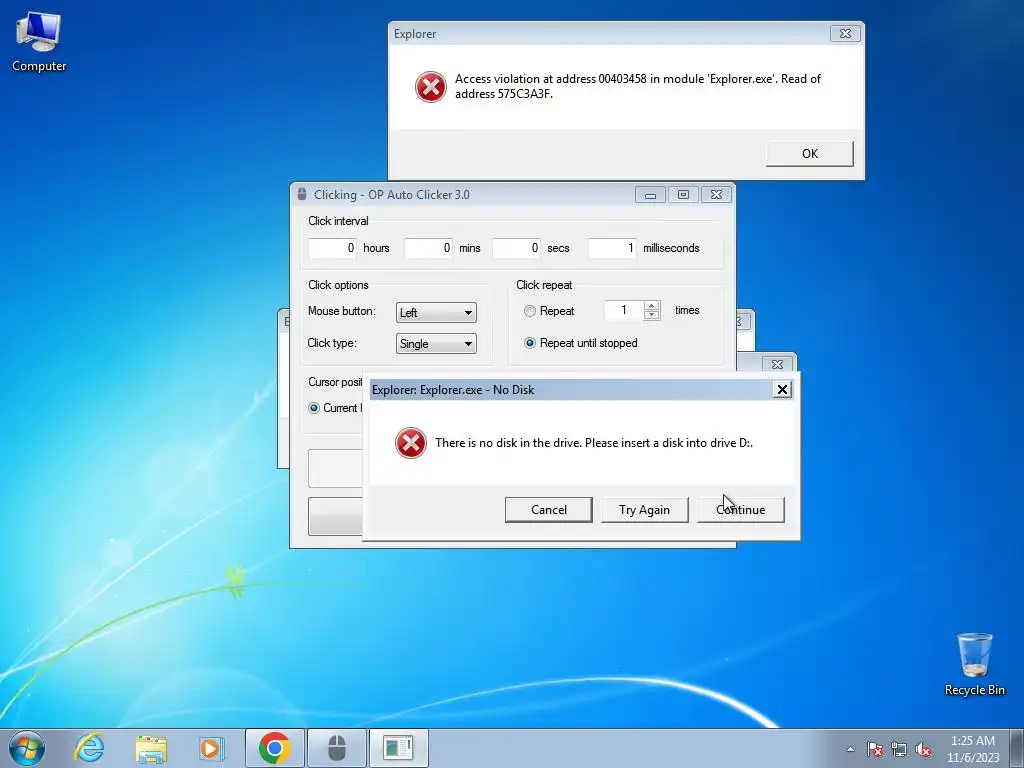
Task: Open Windows Explorer folder taskbar icon
Action: click(x=151, y=748)
